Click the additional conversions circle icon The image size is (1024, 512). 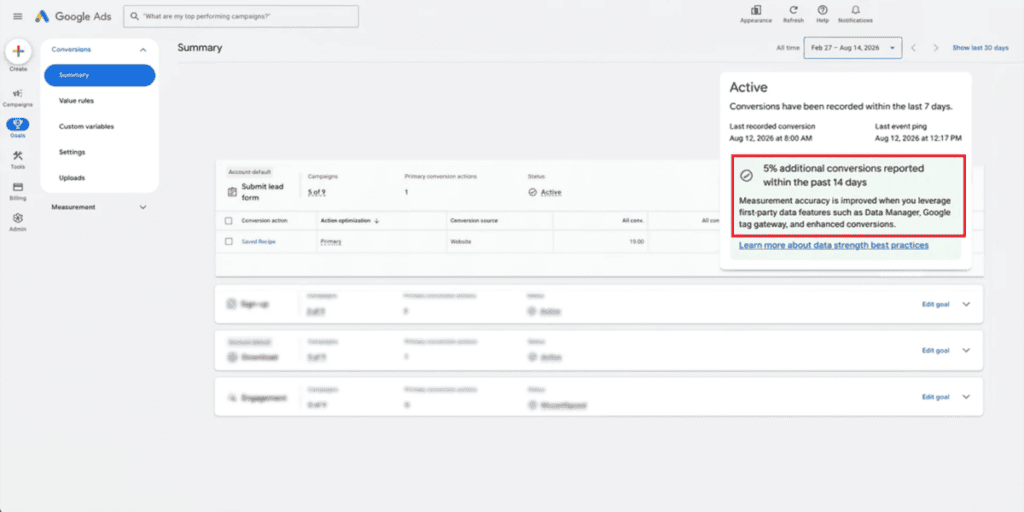(x=746, y=176)
